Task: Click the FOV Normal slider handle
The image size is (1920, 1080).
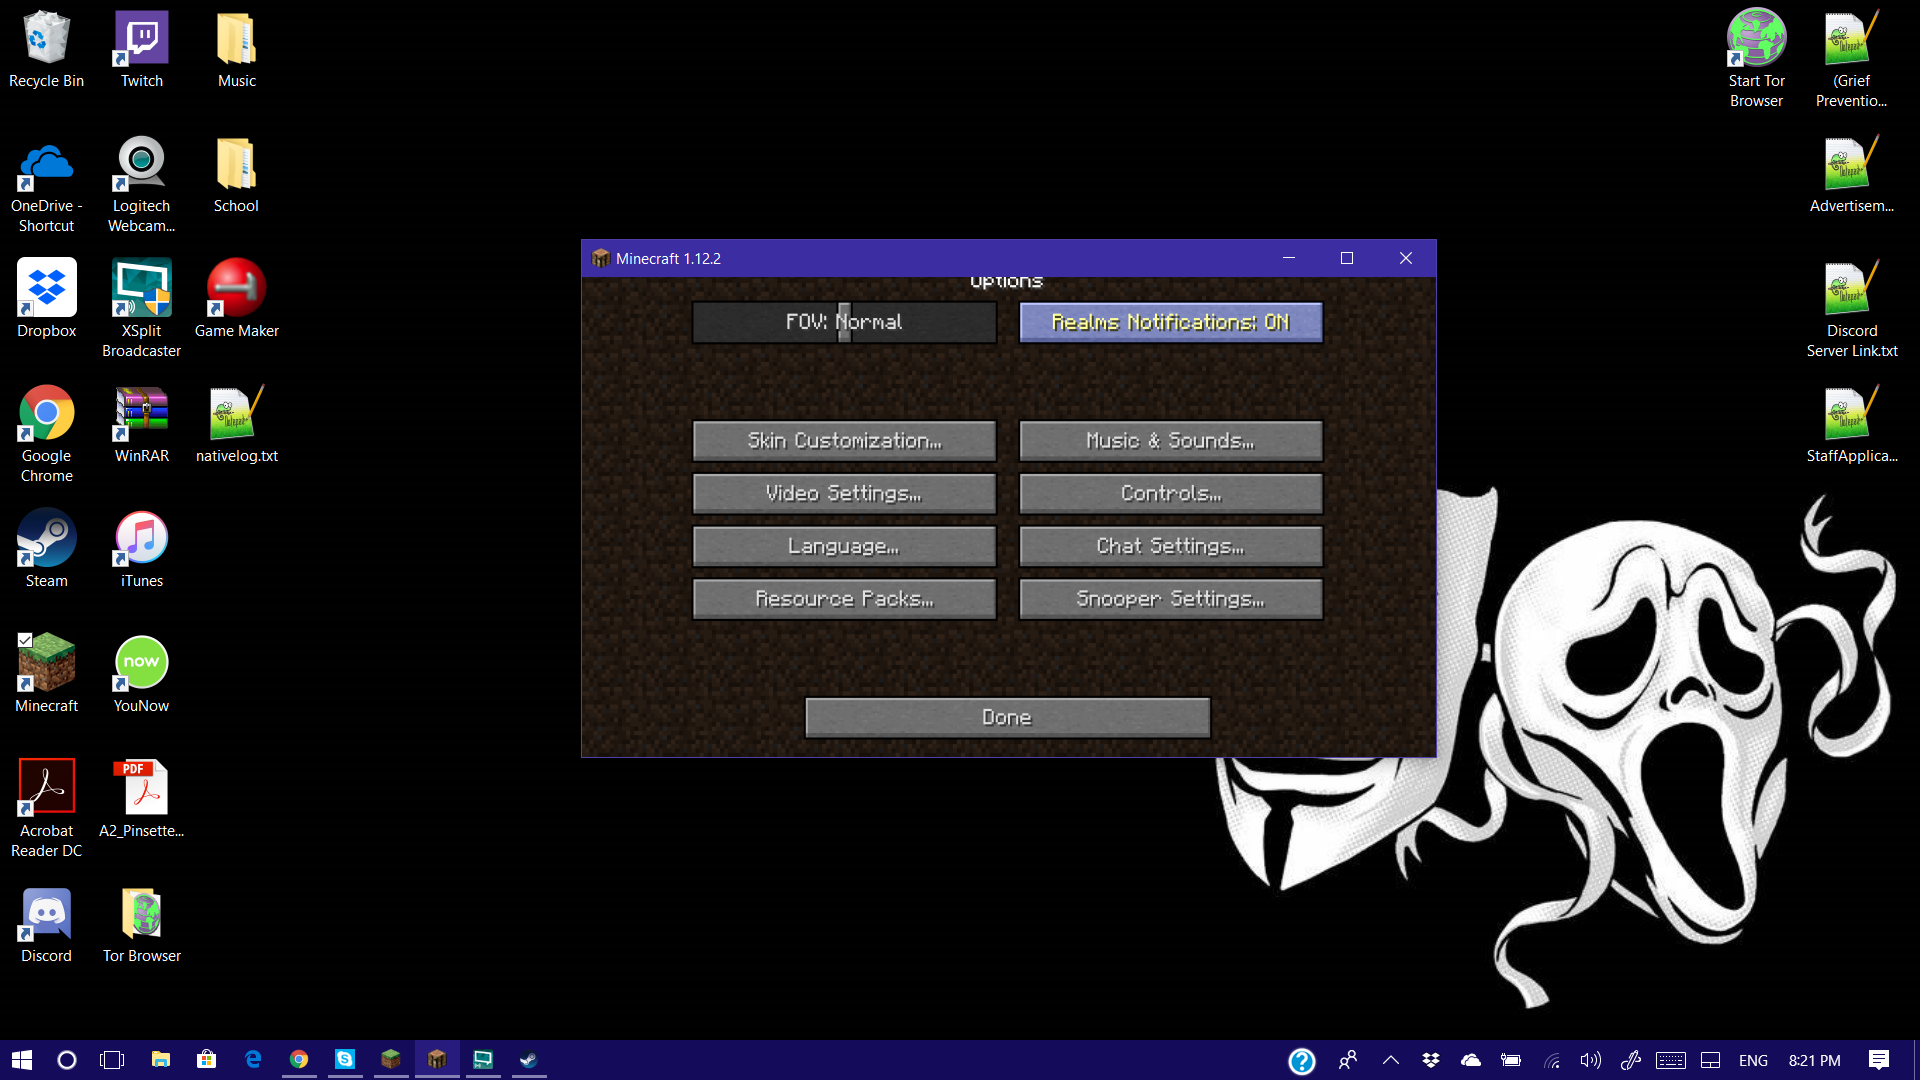Action: tap(844, 322)
